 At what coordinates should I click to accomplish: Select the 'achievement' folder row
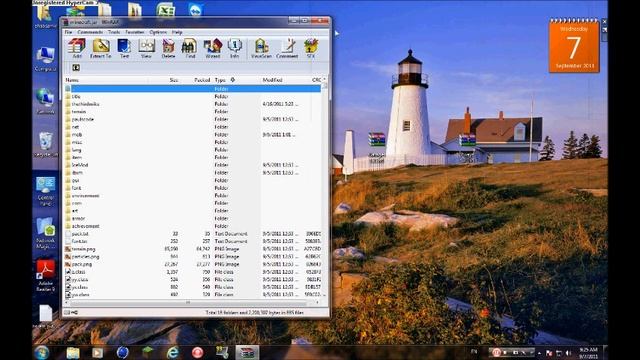coord(193,226)
